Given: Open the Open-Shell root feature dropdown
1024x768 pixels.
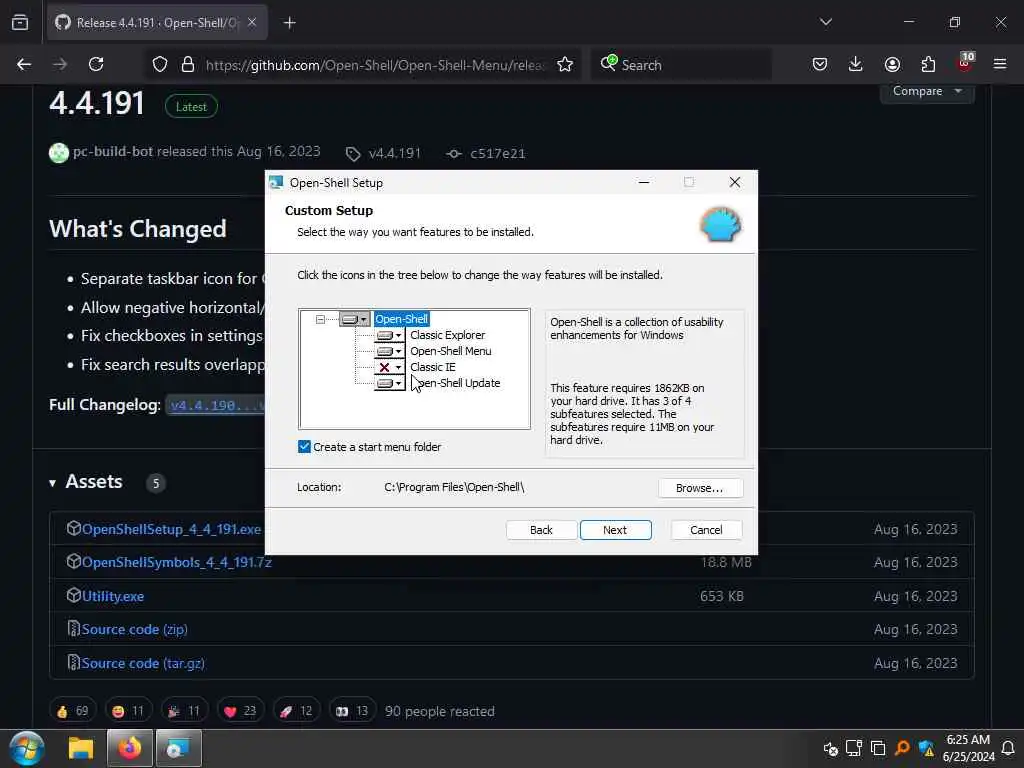Looking at the screenshot, I should pos(355,319).
